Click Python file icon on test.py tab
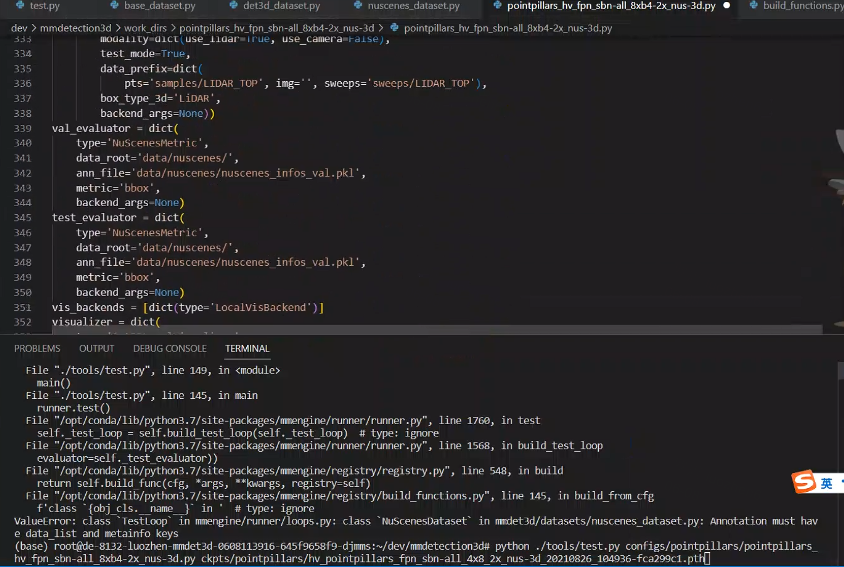The width and height of the screenshot is (844, 567). (x=20, y=5)
